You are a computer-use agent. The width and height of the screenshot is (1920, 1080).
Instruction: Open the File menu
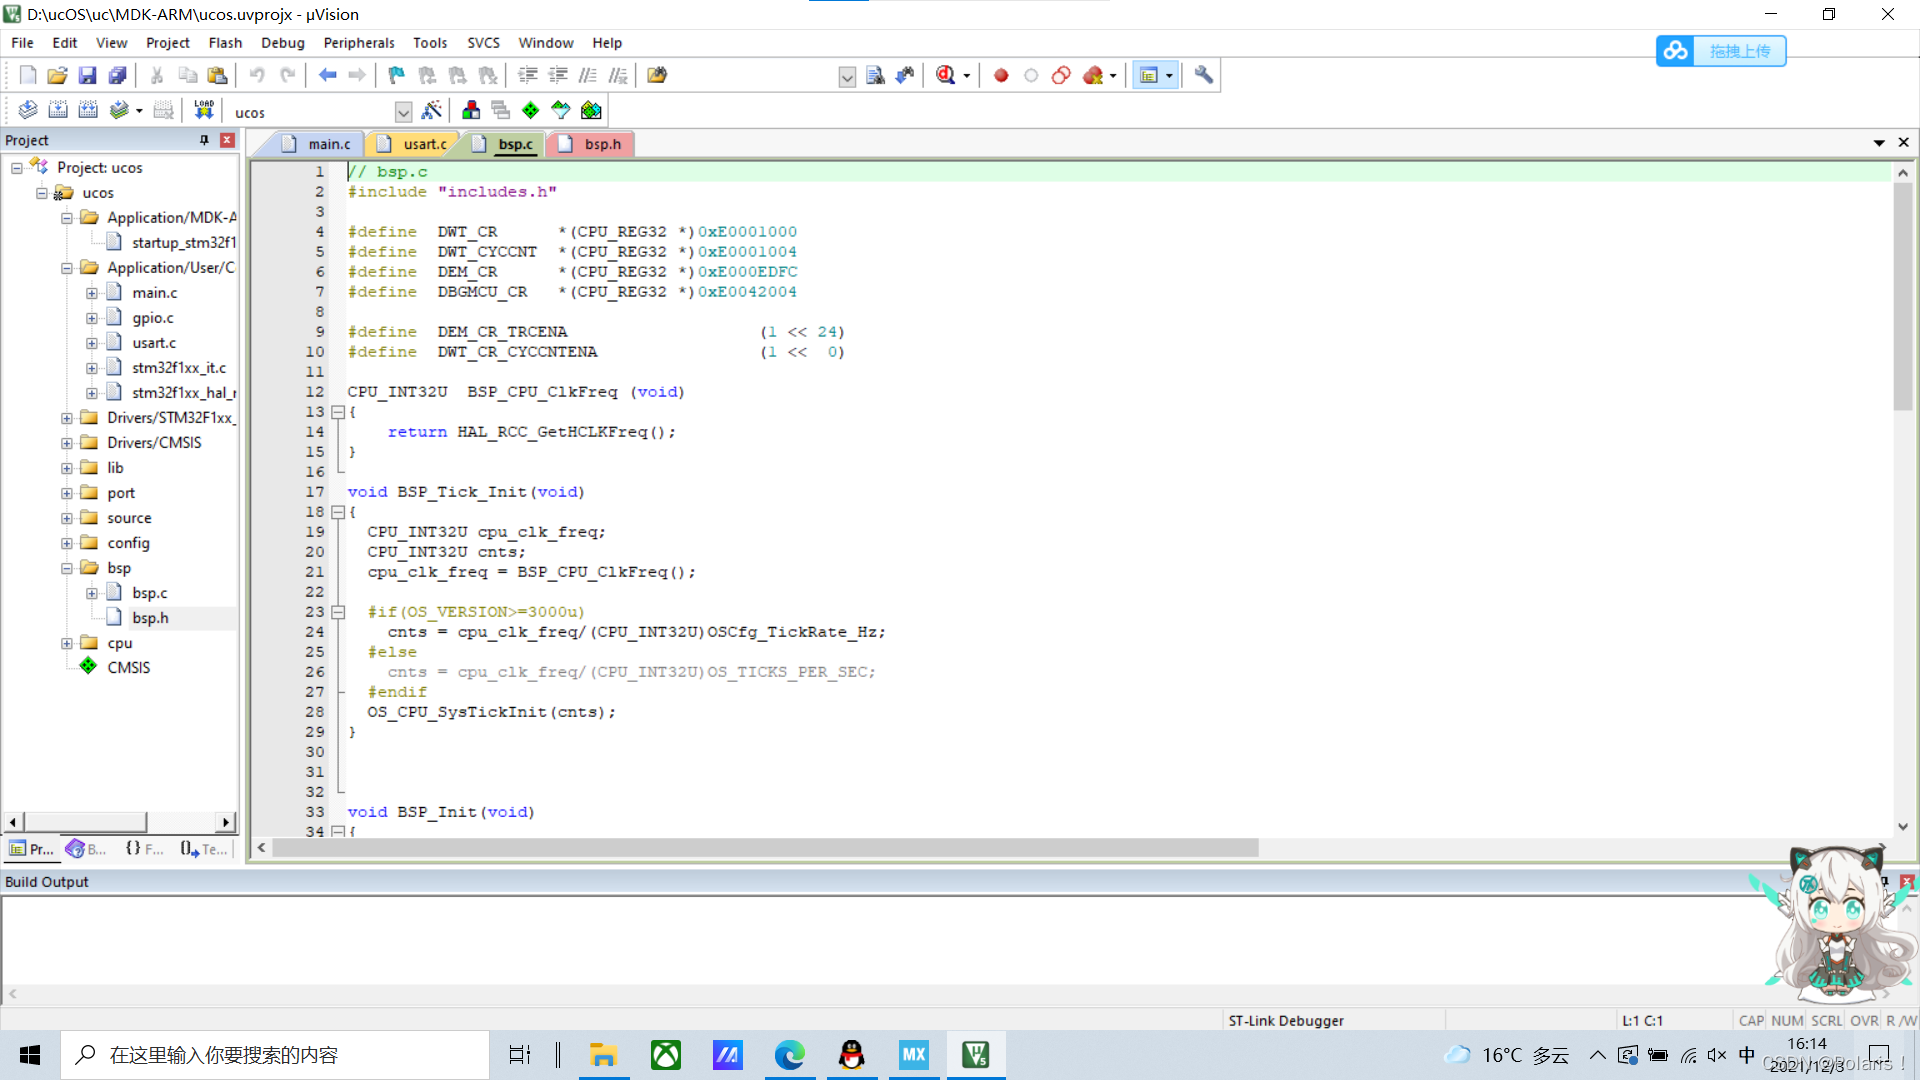click(22, 43)
